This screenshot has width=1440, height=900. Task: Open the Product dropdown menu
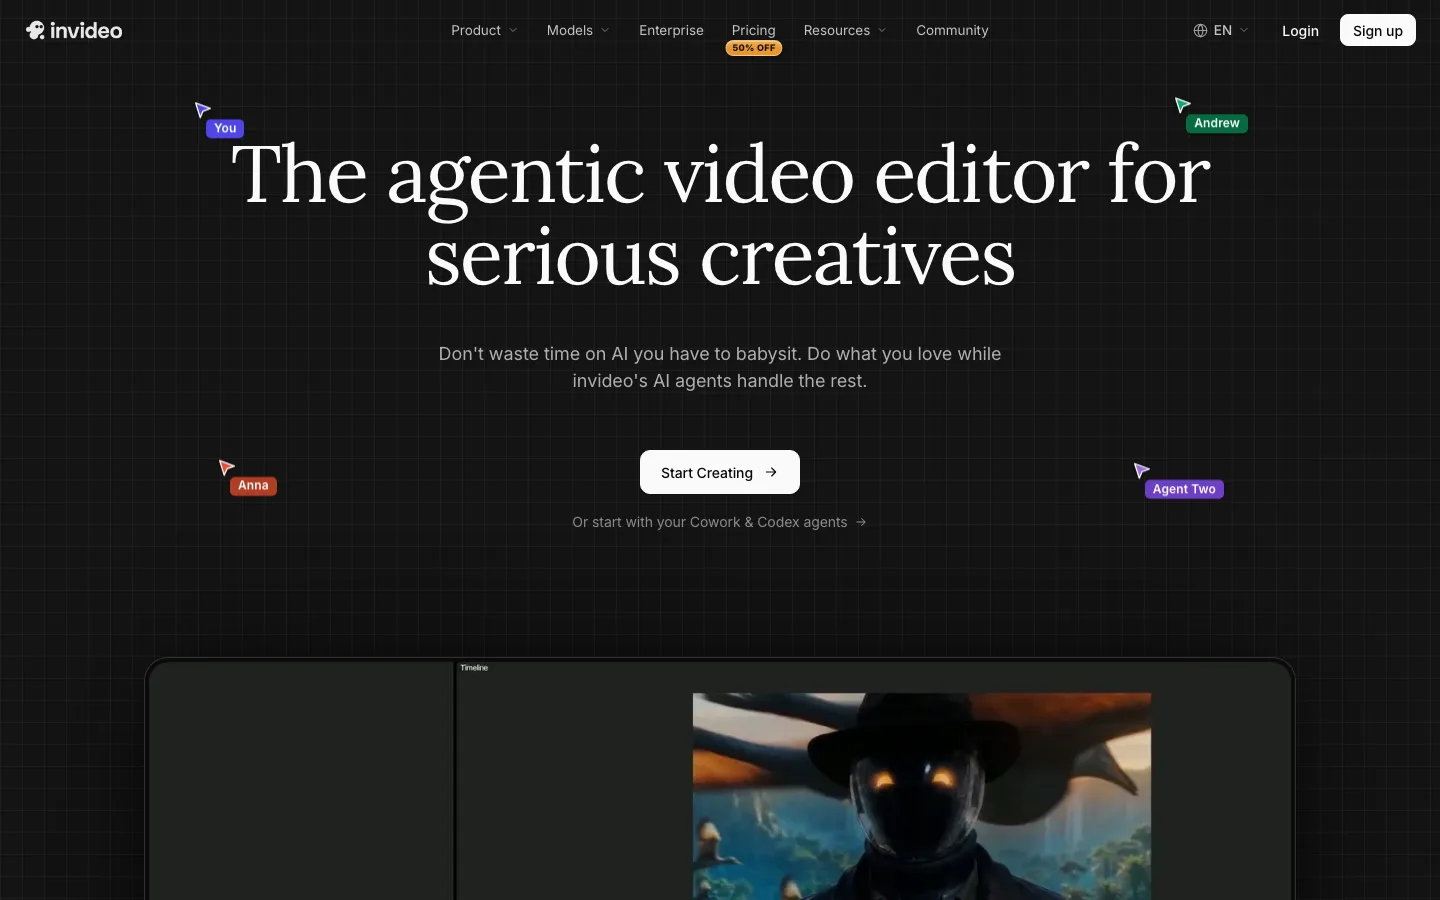click(x=484, y=31)
